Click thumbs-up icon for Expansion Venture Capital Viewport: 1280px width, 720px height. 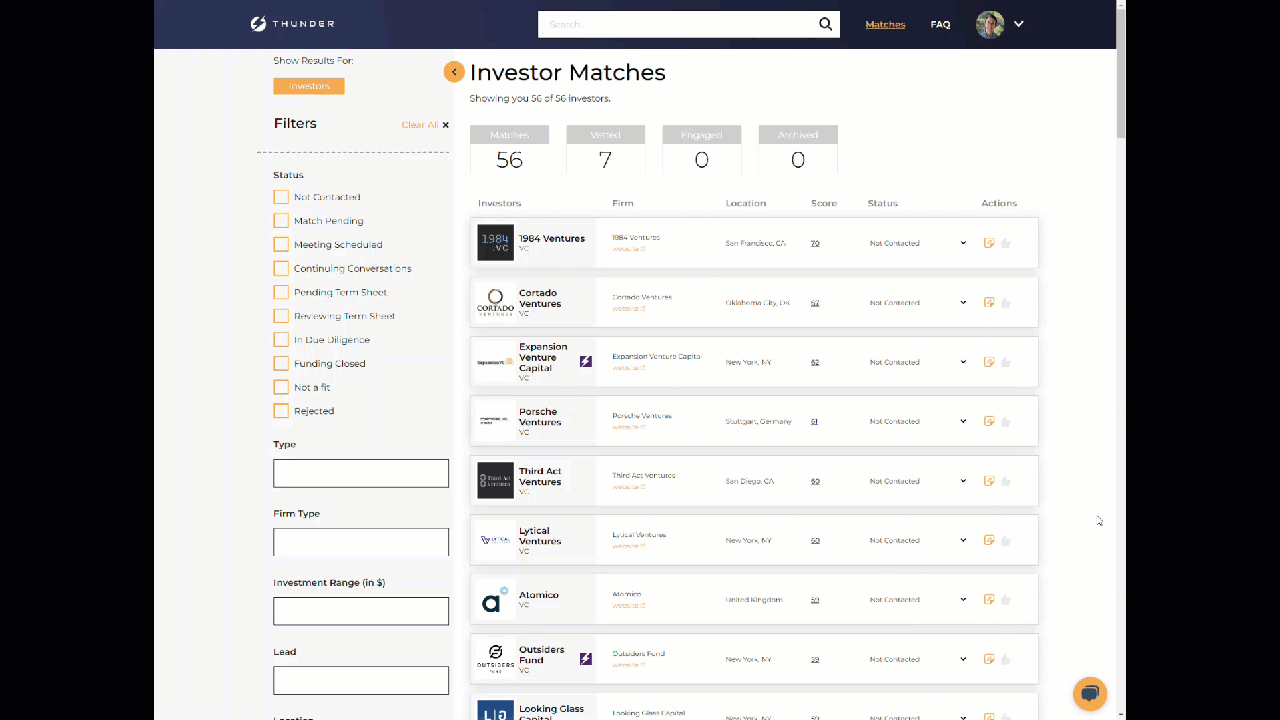click(1006, 362)
